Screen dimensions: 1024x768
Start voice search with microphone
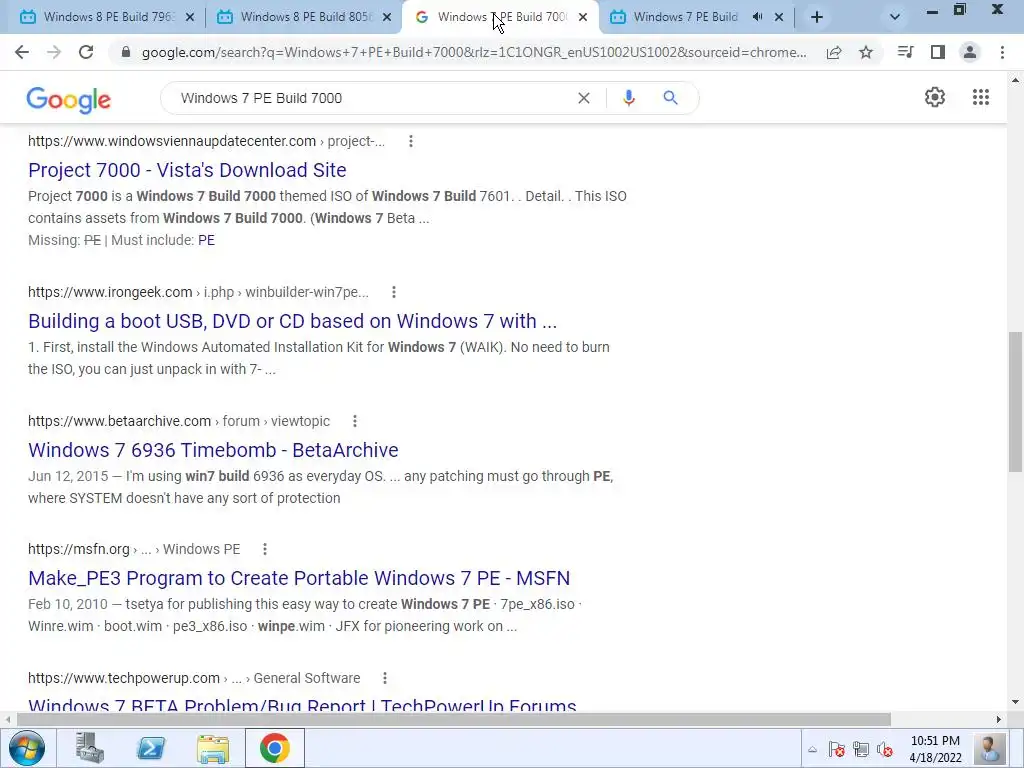point(628,98)
